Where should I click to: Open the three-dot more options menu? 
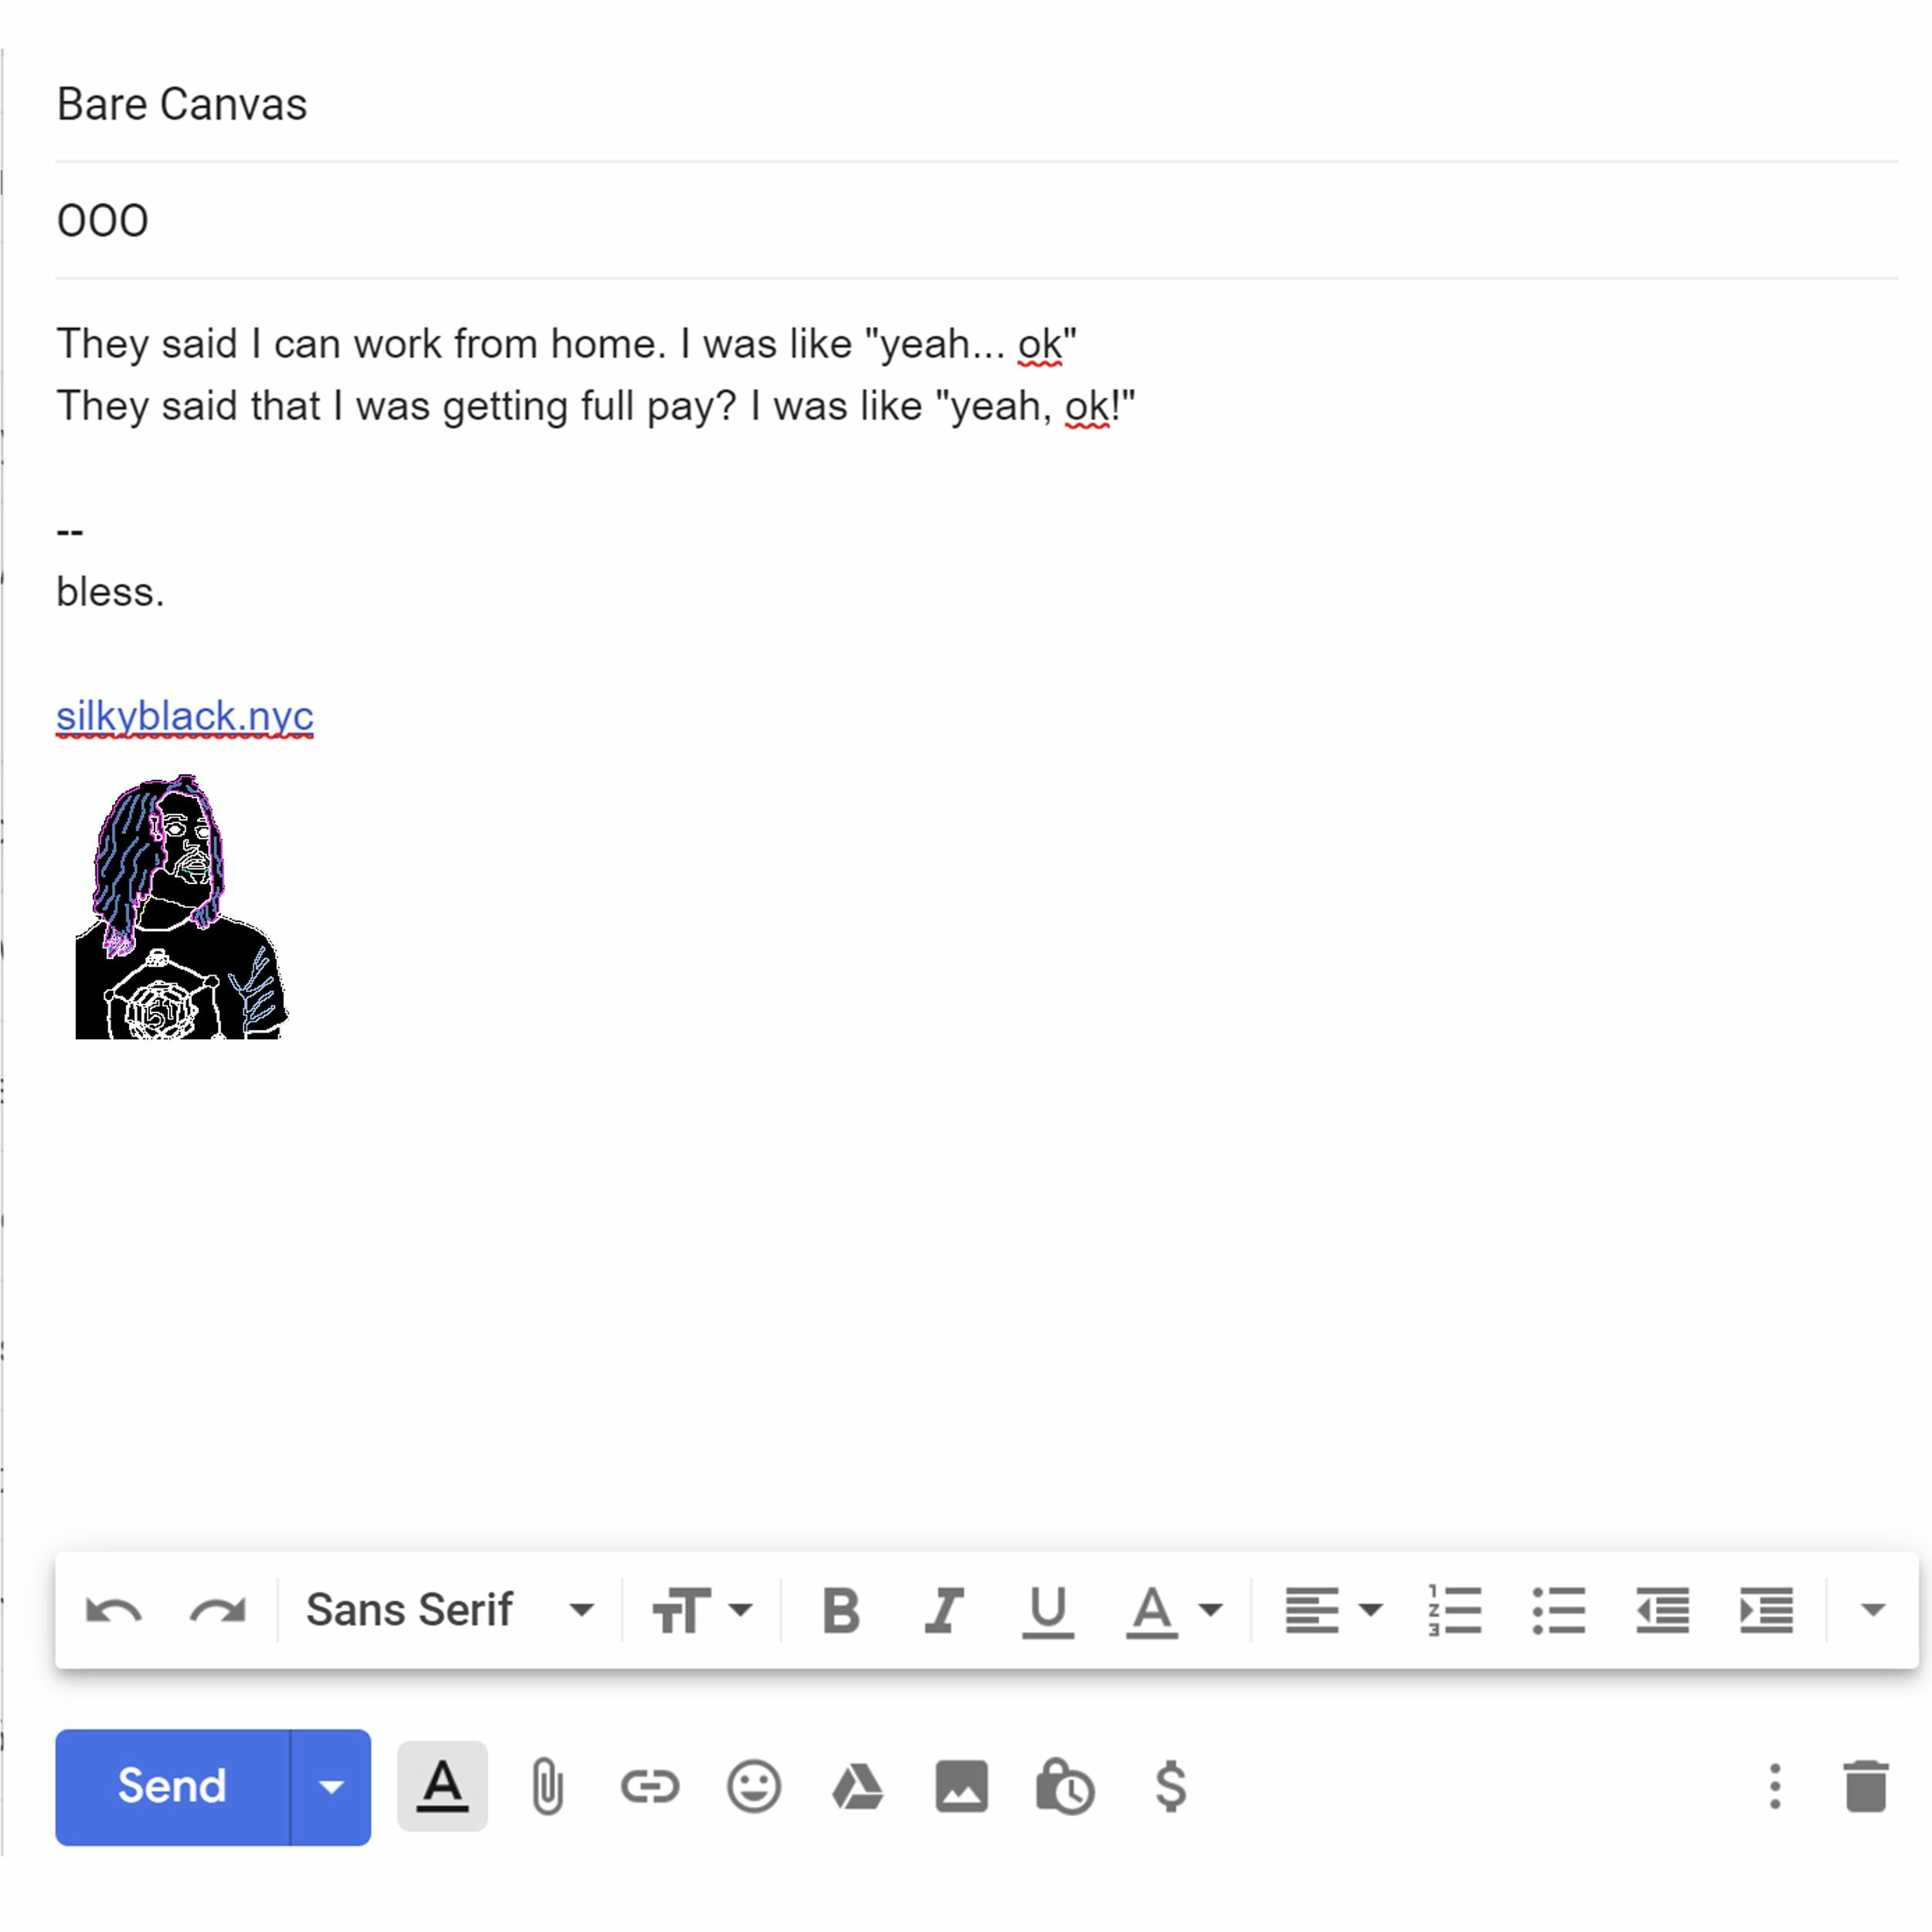click(x=1775, y=1787)
